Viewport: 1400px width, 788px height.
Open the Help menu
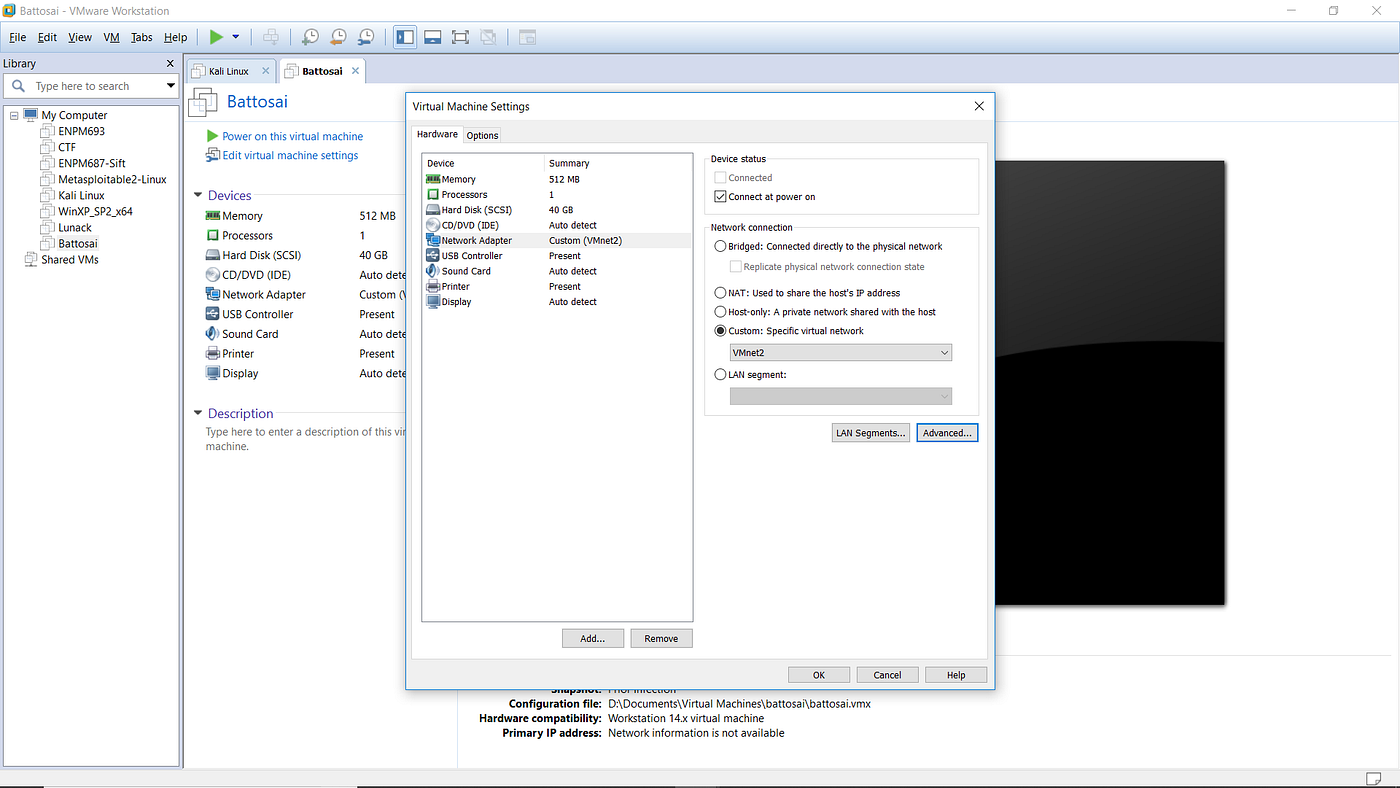pyautogui.click(x=175, y=37)
